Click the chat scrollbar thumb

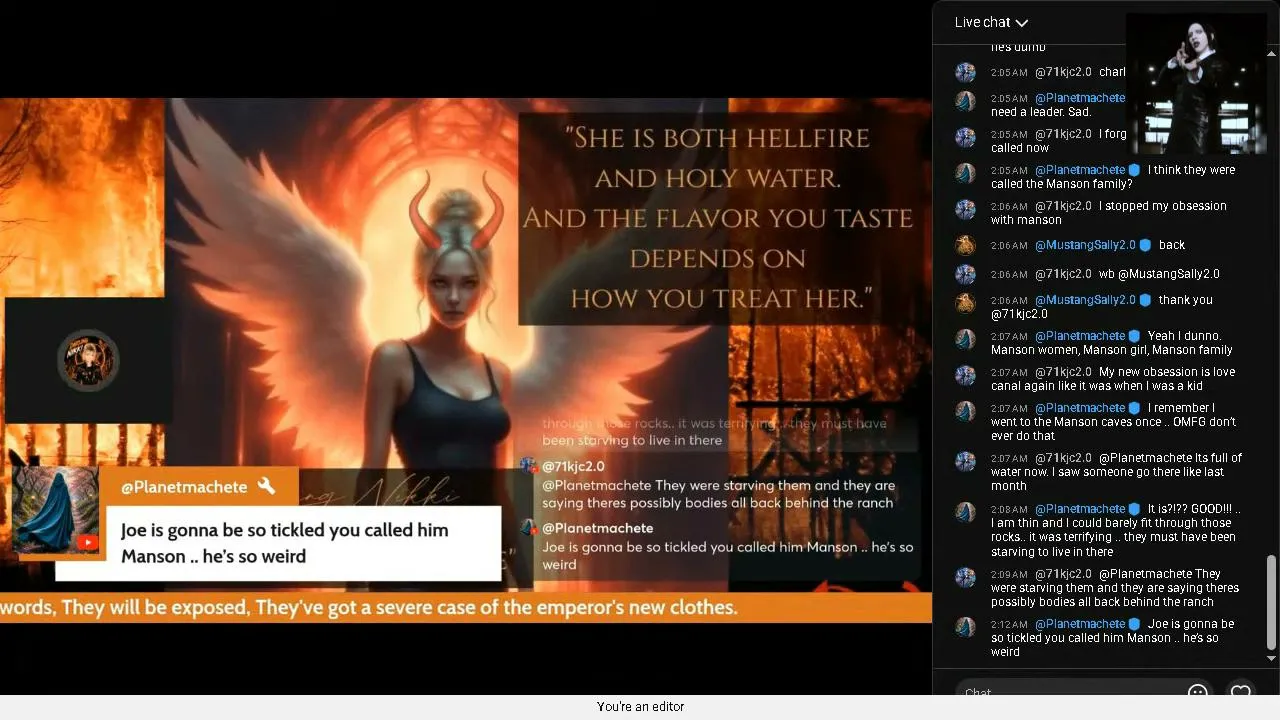(x=1272, y=603)
